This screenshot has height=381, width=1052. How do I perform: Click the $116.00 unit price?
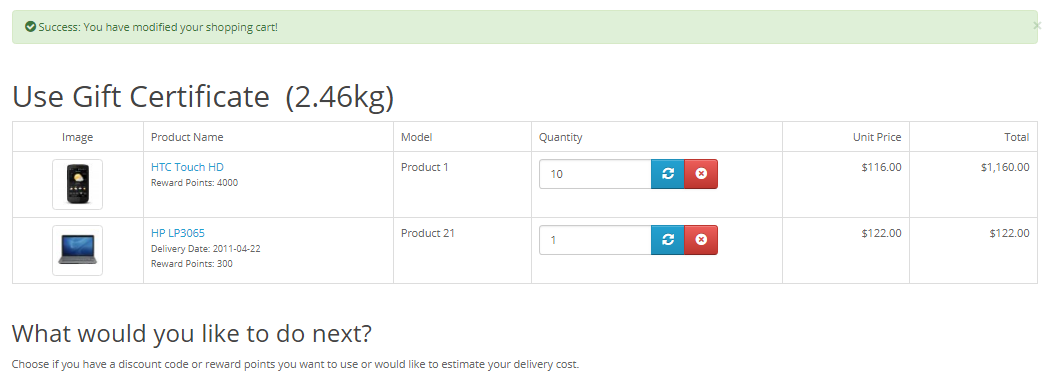882,167
